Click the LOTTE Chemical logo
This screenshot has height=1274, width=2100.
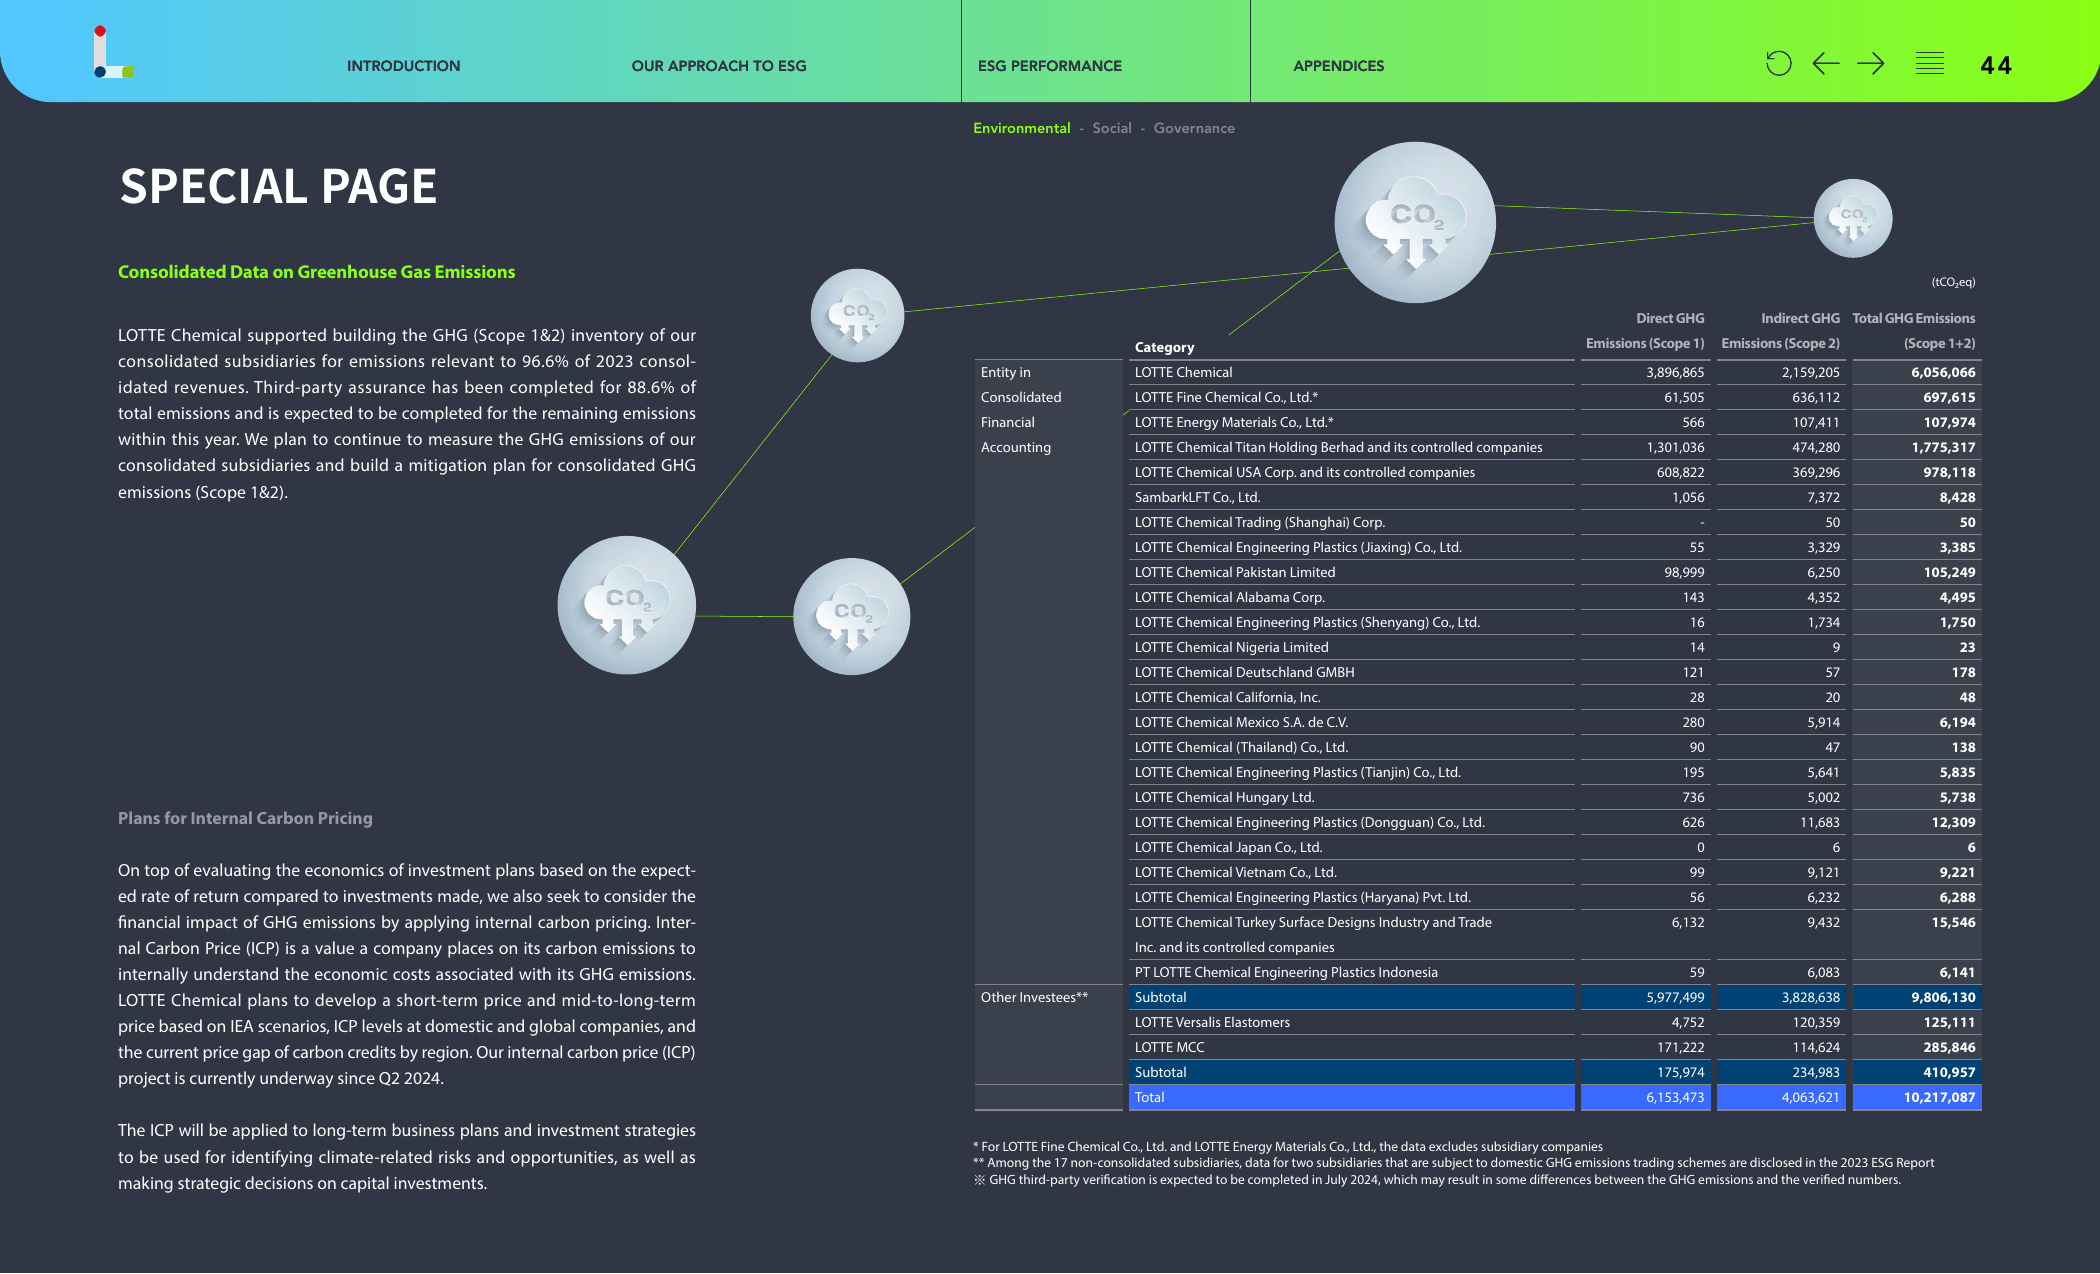113,52
